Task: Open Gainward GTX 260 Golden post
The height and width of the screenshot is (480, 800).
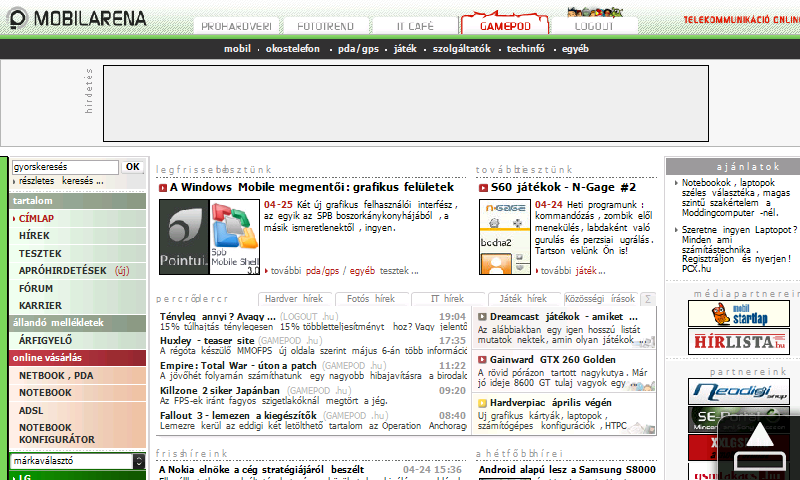Action: coord(553,360)
